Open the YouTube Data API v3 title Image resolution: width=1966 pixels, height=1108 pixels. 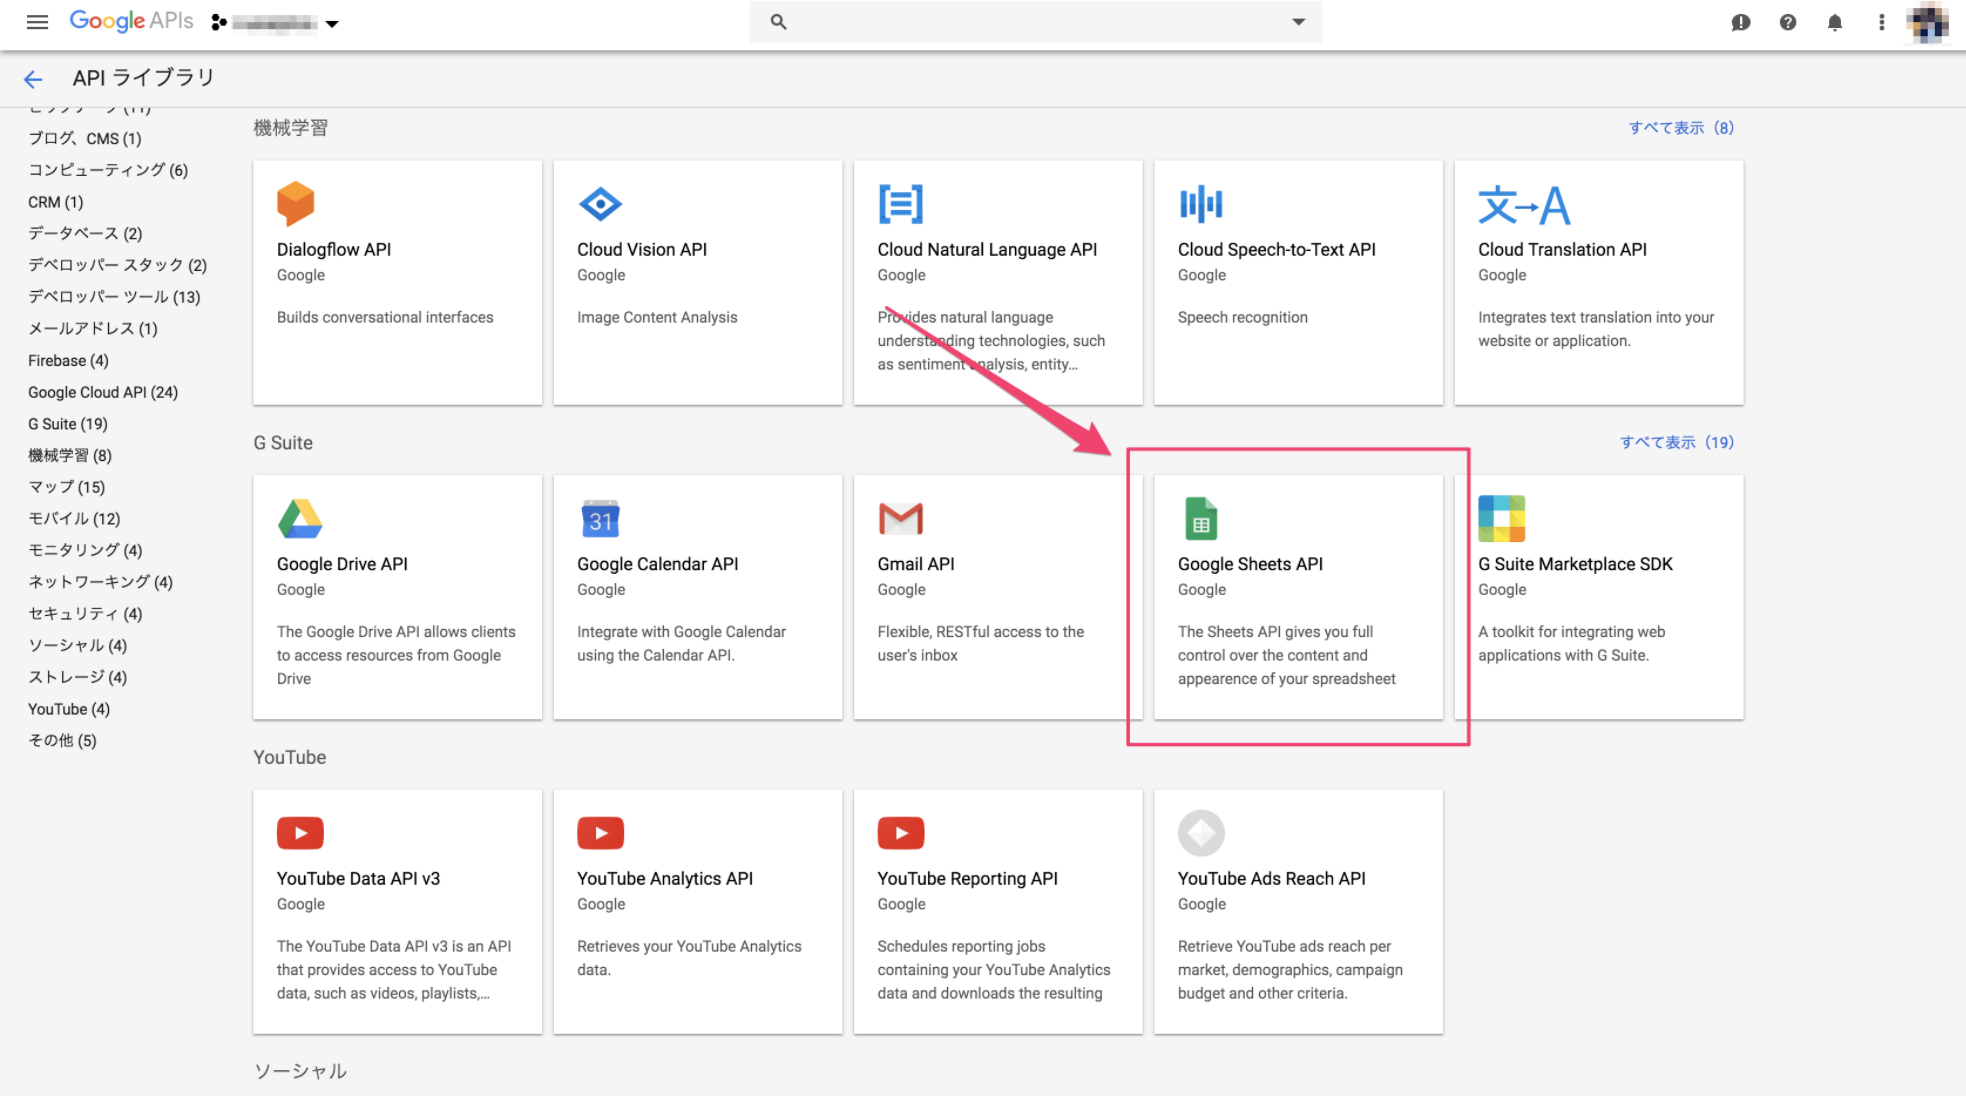[358, 879]
